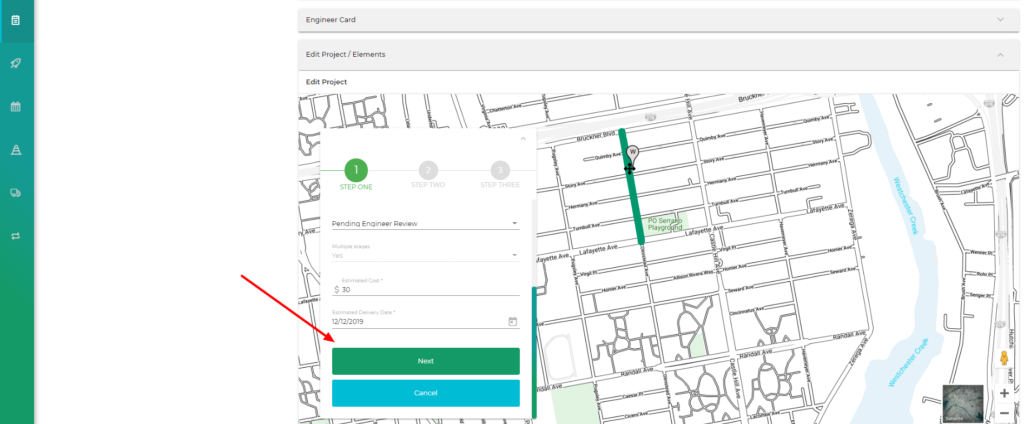This screenshot has height=424, width=1024.
Task: Zoom in the map with plus button
Action: 1004,393
